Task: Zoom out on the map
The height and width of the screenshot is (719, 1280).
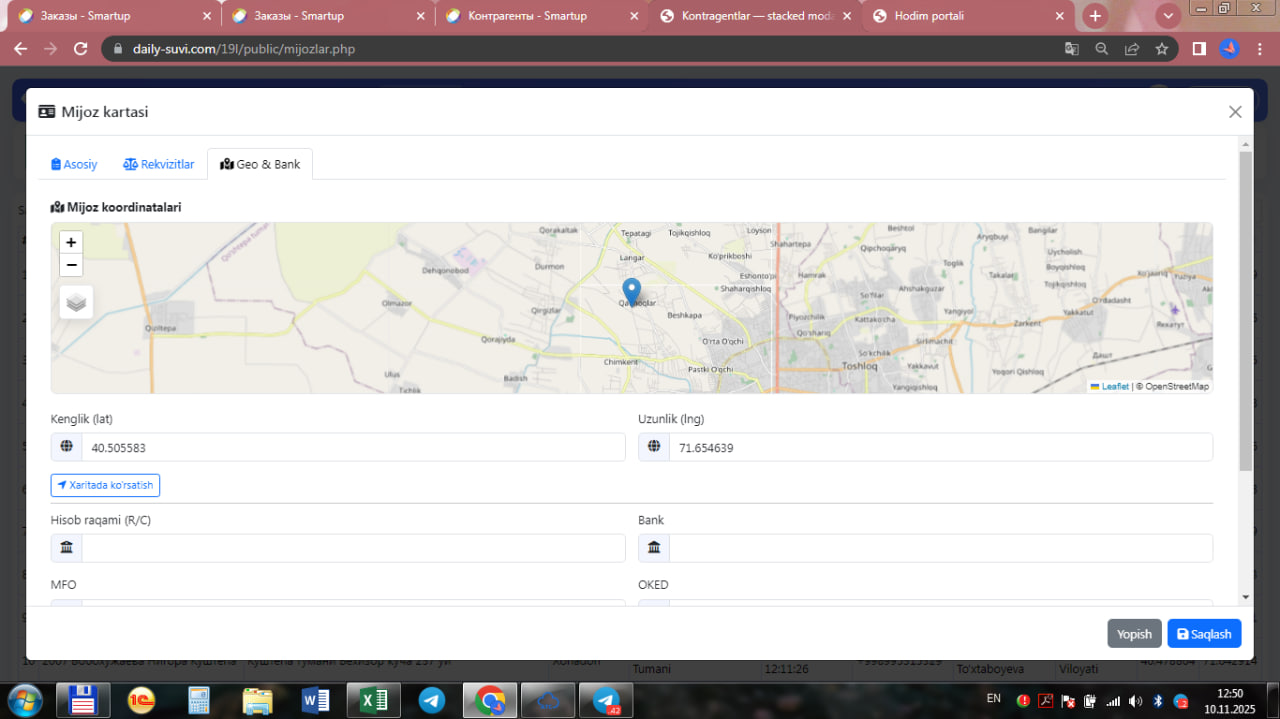Action: (71, 265)
